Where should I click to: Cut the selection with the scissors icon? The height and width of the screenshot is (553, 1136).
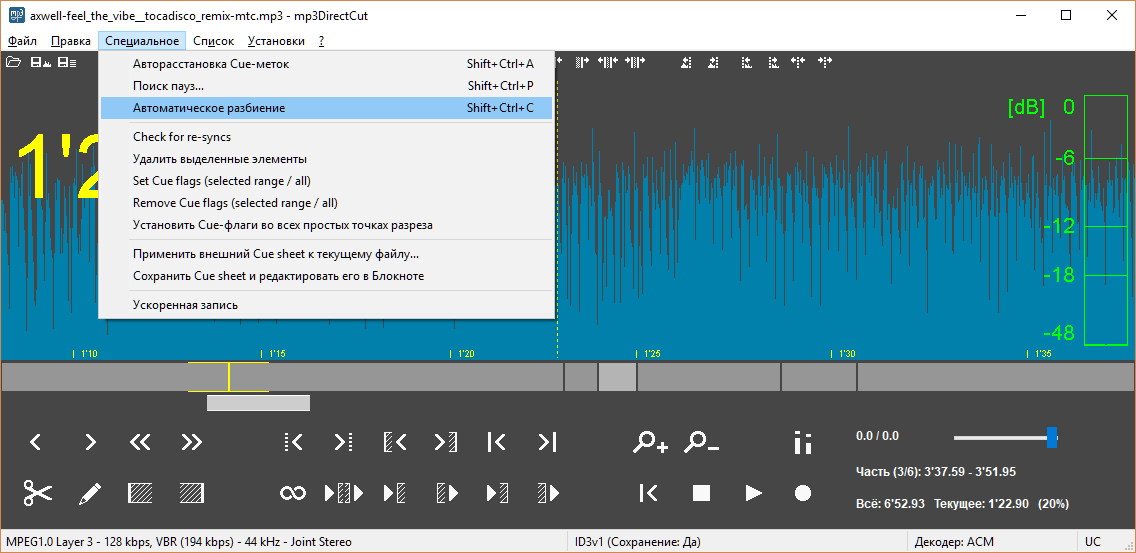38,493
